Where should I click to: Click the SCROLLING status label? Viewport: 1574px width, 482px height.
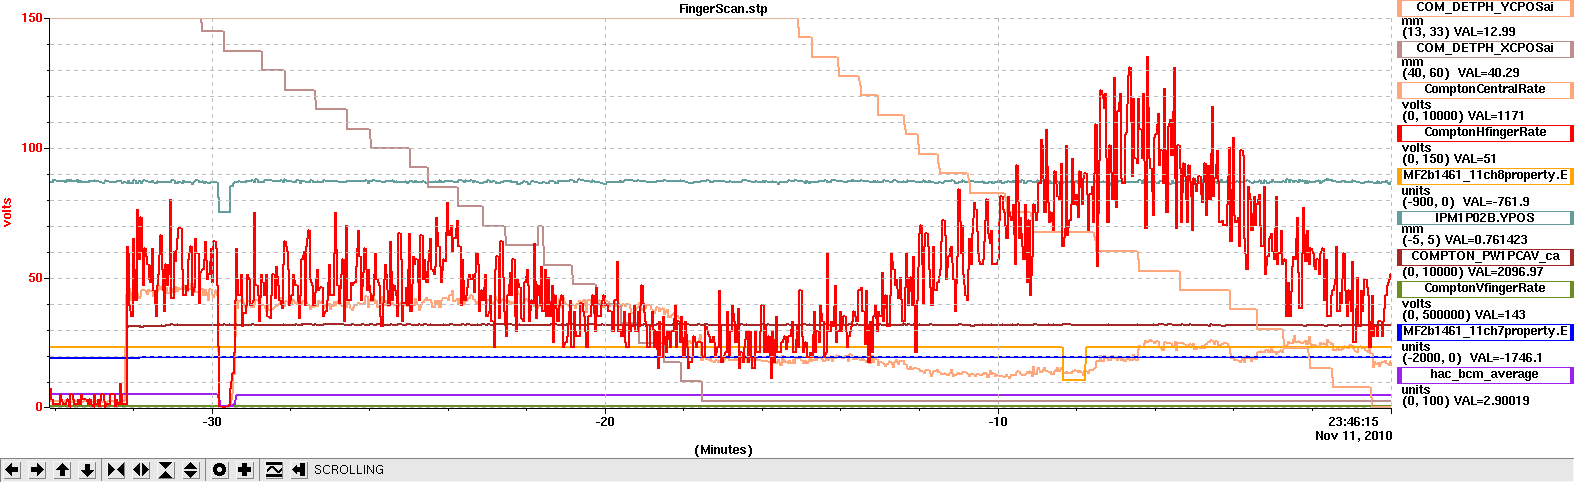click(349, 470)
